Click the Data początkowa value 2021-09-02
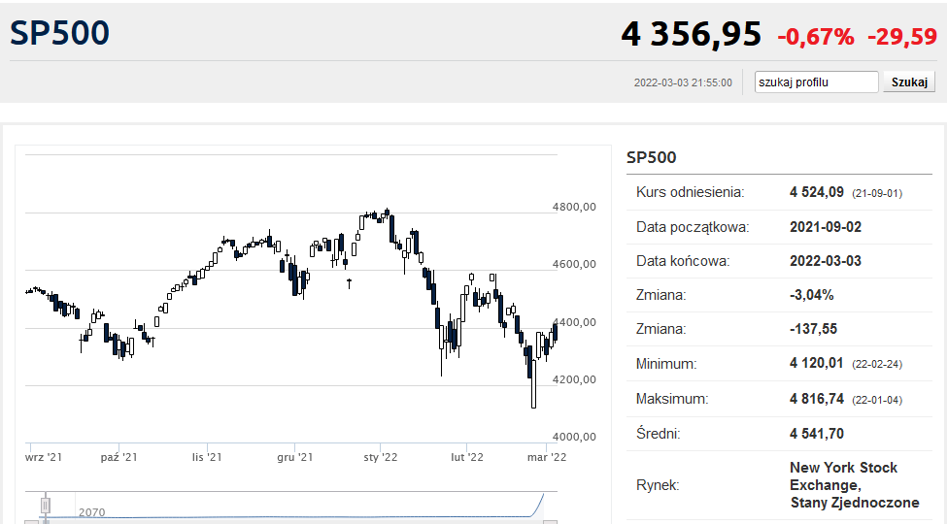Viewport: 948px width, 524px height. tap(825, 227)
